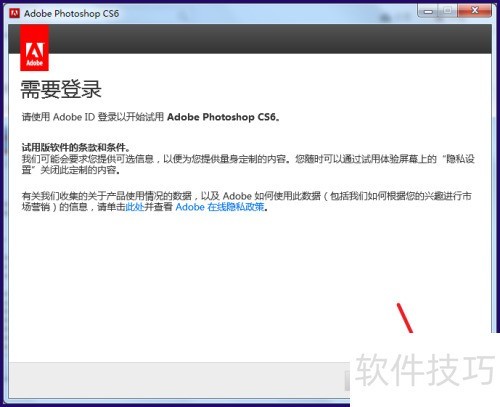Image resolution: width=500 pixels, height=407 pixels.
Task: Click the 需要登录 heading text
Action: tap(61, 89)
